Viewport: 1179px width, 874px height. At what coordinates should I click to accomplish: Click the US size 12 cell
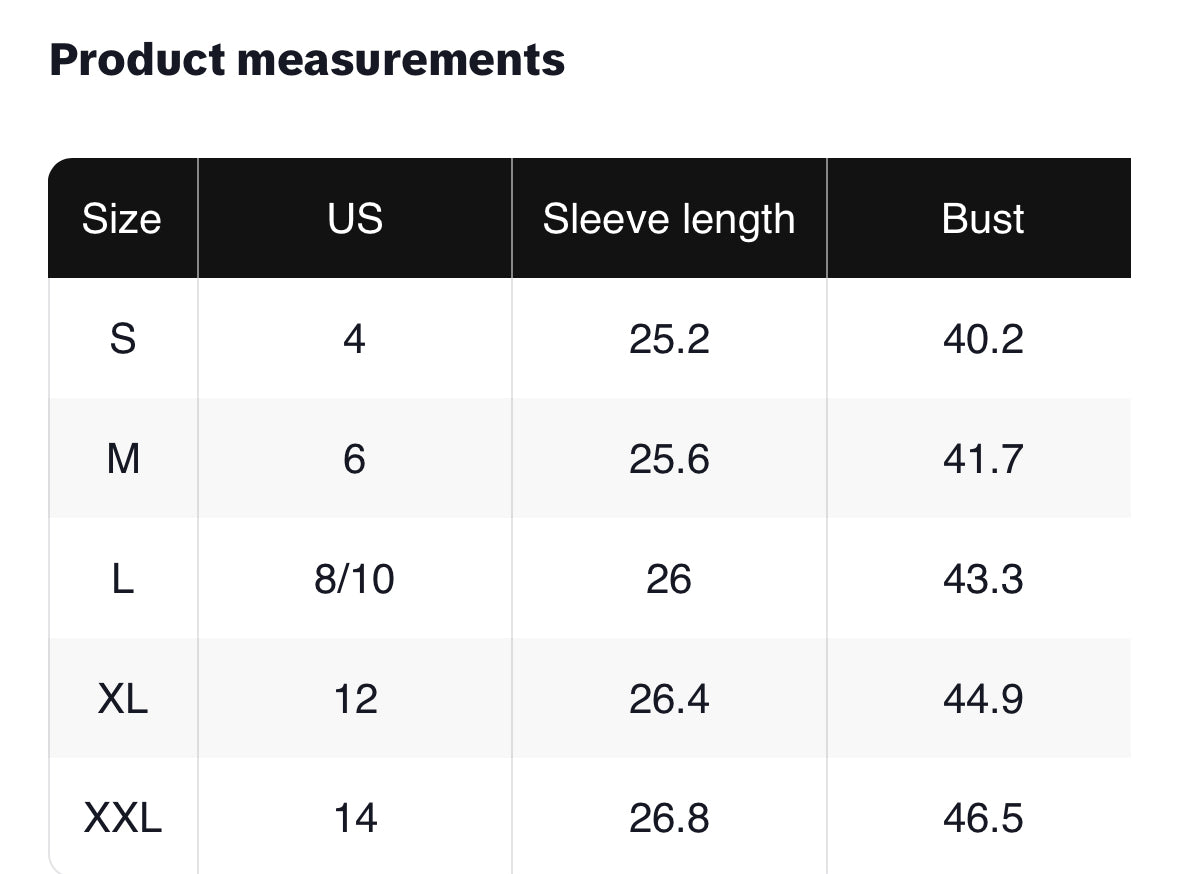pyautogui.click(x=355, y=699)
